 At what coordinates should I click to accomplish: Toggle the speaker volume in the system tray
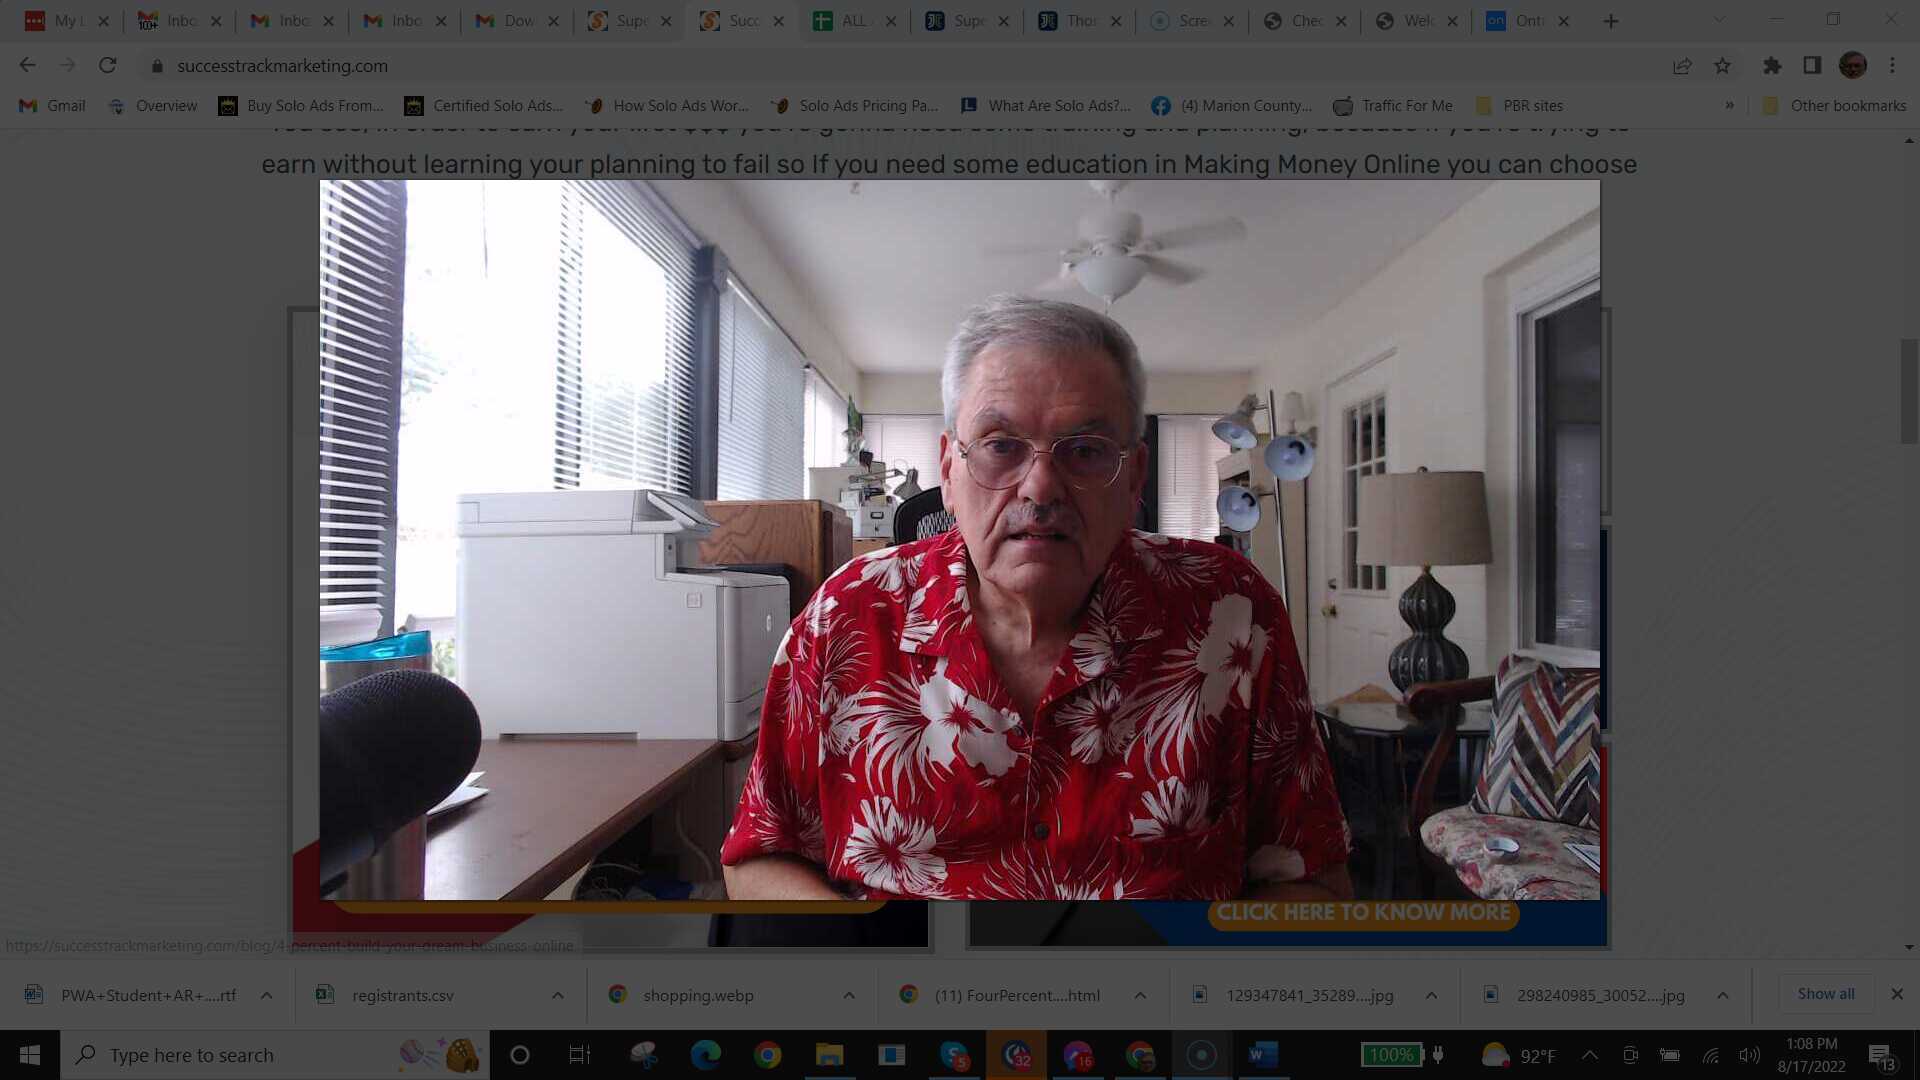tap(1750, 1054)
